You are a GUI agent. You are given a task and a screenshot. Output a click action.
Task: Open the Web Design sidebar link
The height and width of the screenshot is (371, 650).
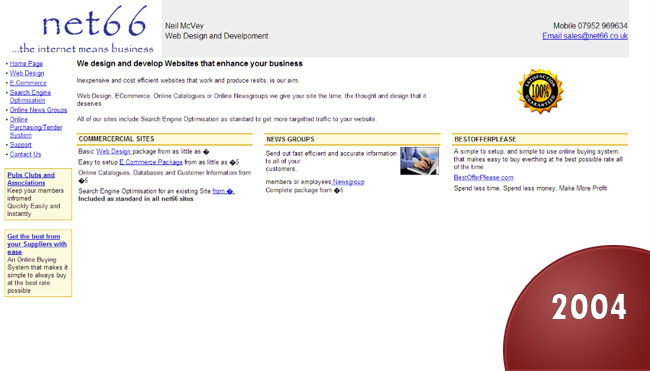[x=27, y=73]
